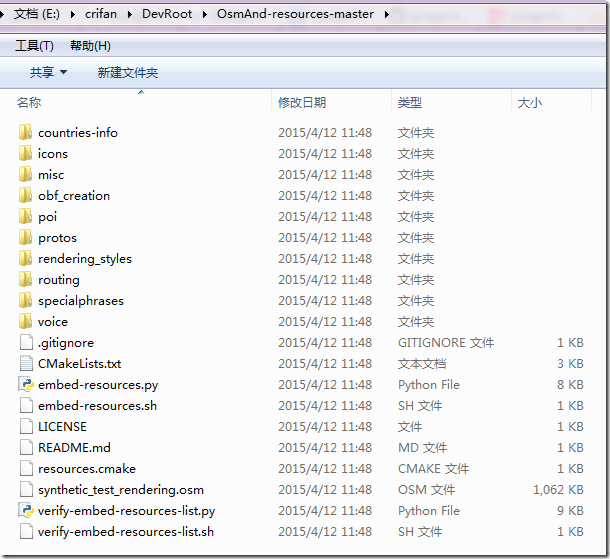Select the specialphrases folder name
The image size is (610, 559).
[x=81, y=301]
